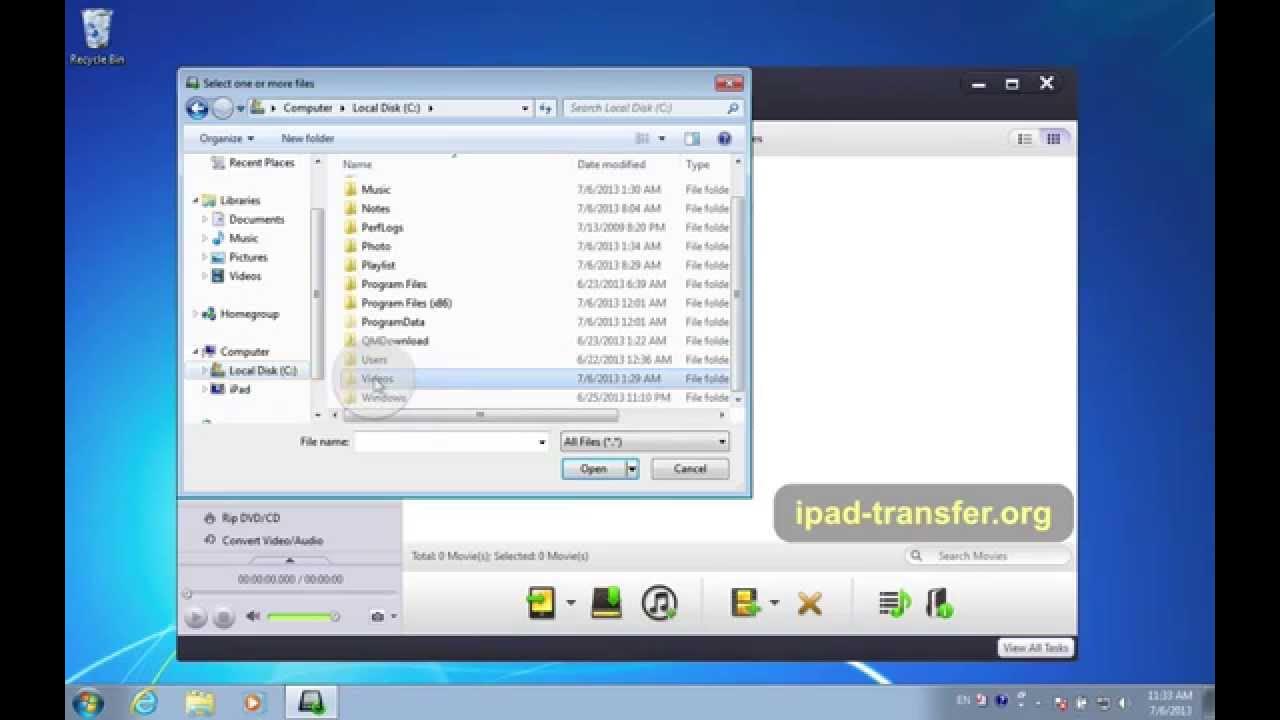Open the copy-to-device dropdown arrow
1280x720 pixels.
tap(571, 602)
